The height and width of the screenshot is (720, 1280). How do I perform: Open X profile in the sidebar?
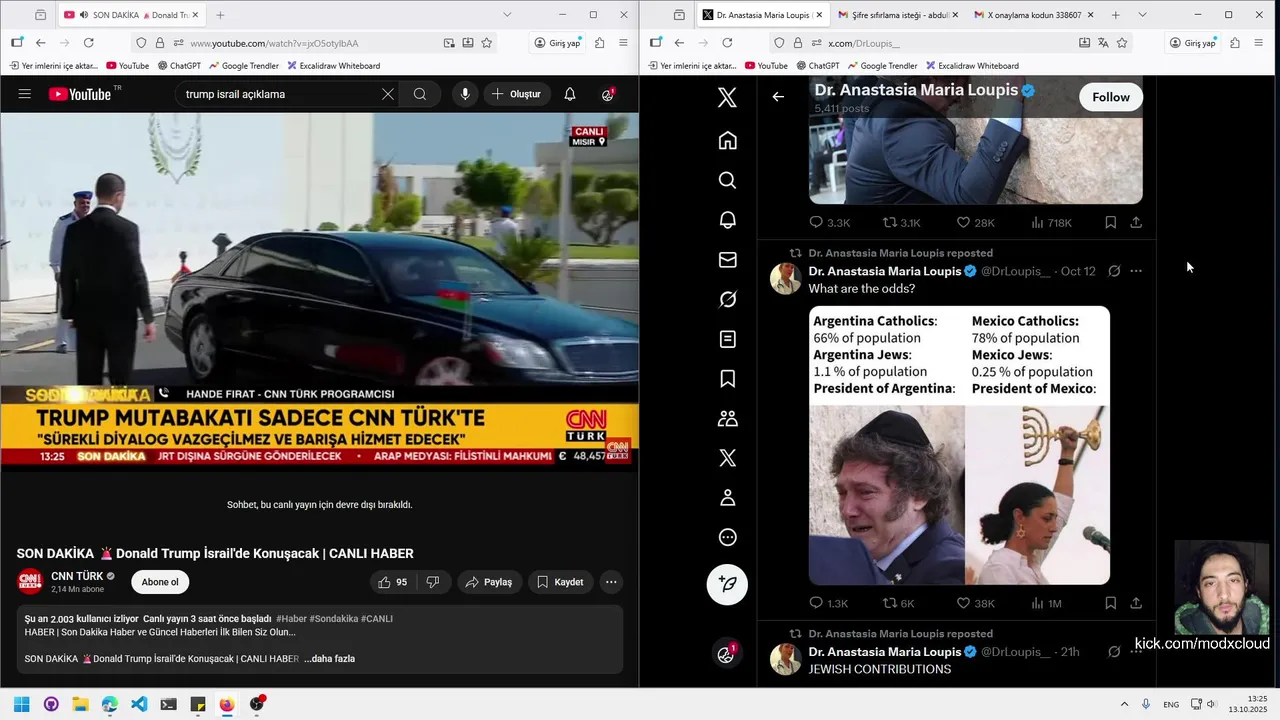pyautogui.click(x=727, y=498)
